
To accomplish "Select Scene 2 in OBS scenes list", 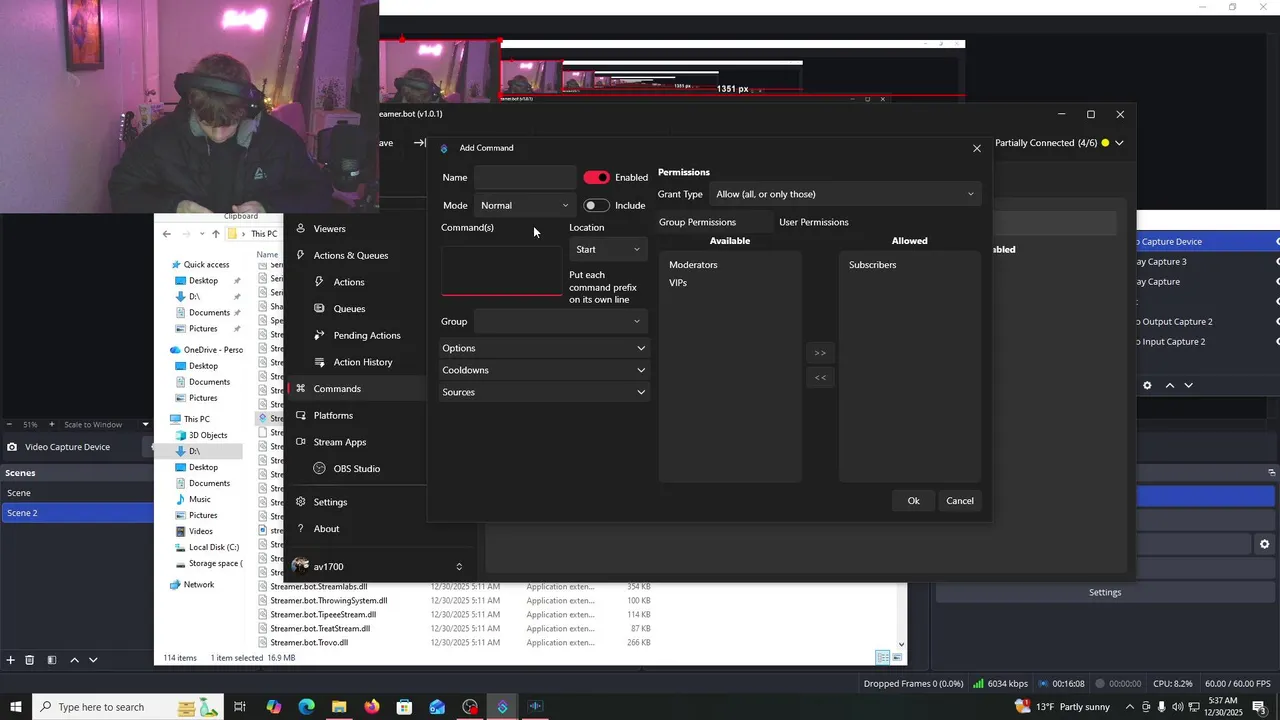I will [77, 513].
